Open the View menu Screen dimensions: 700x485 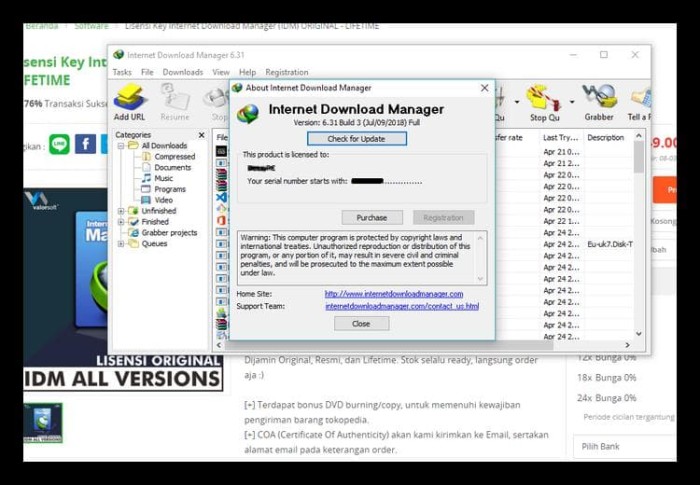click(221, 72)
